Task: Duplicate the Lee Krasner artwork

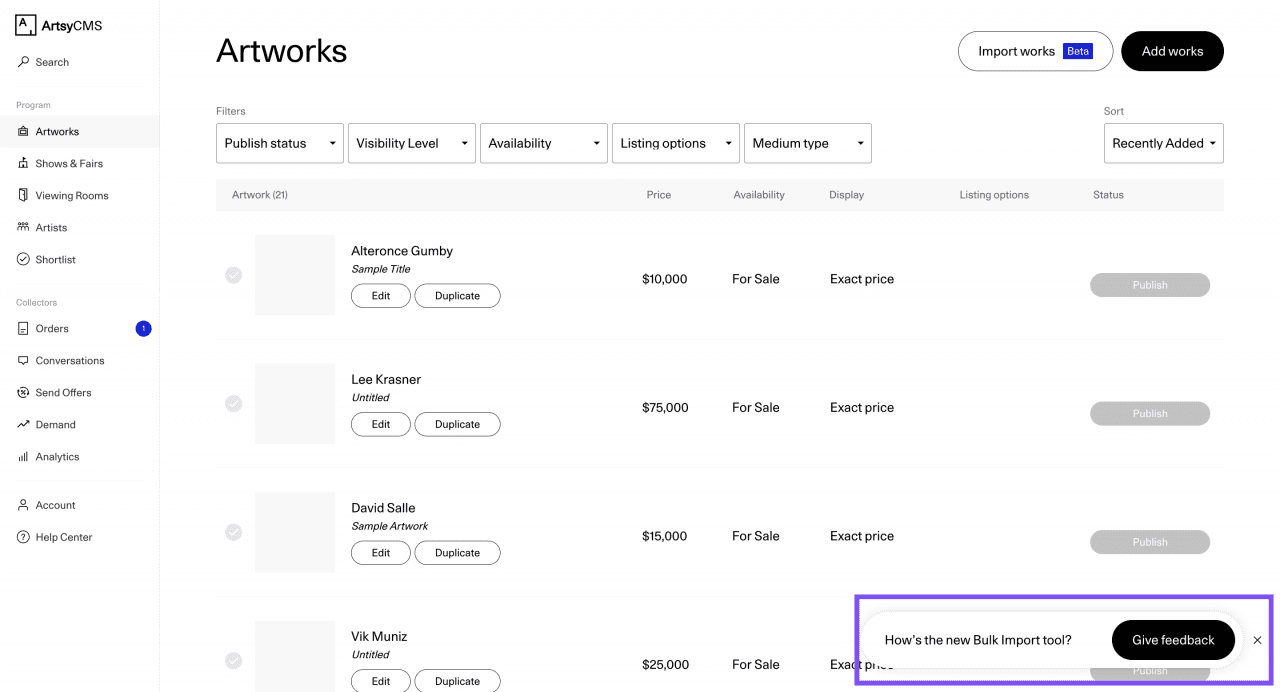Action: [x=458, y=424]
